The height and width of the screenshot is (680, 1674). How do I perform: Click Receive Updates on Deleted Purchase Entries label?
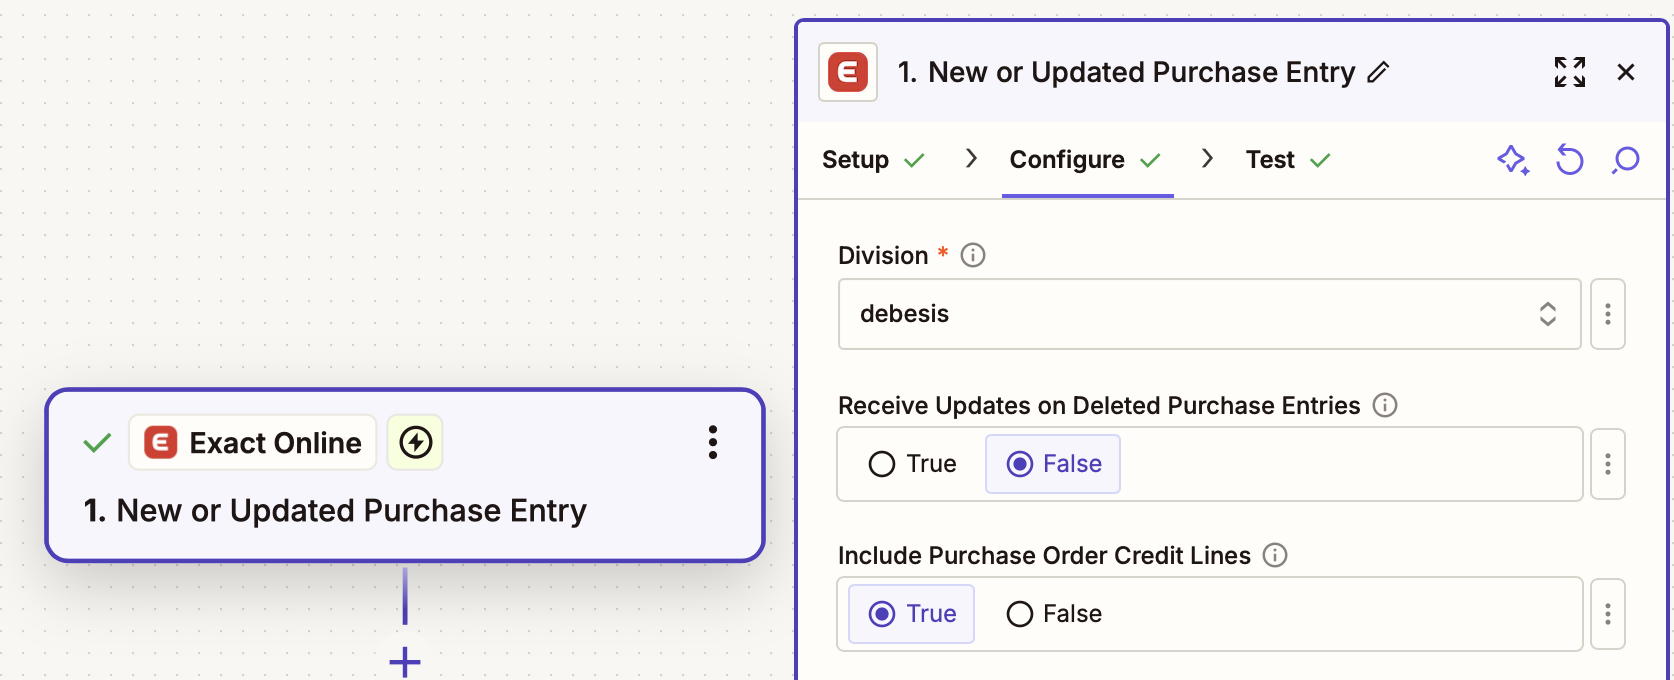[1099, 405]
